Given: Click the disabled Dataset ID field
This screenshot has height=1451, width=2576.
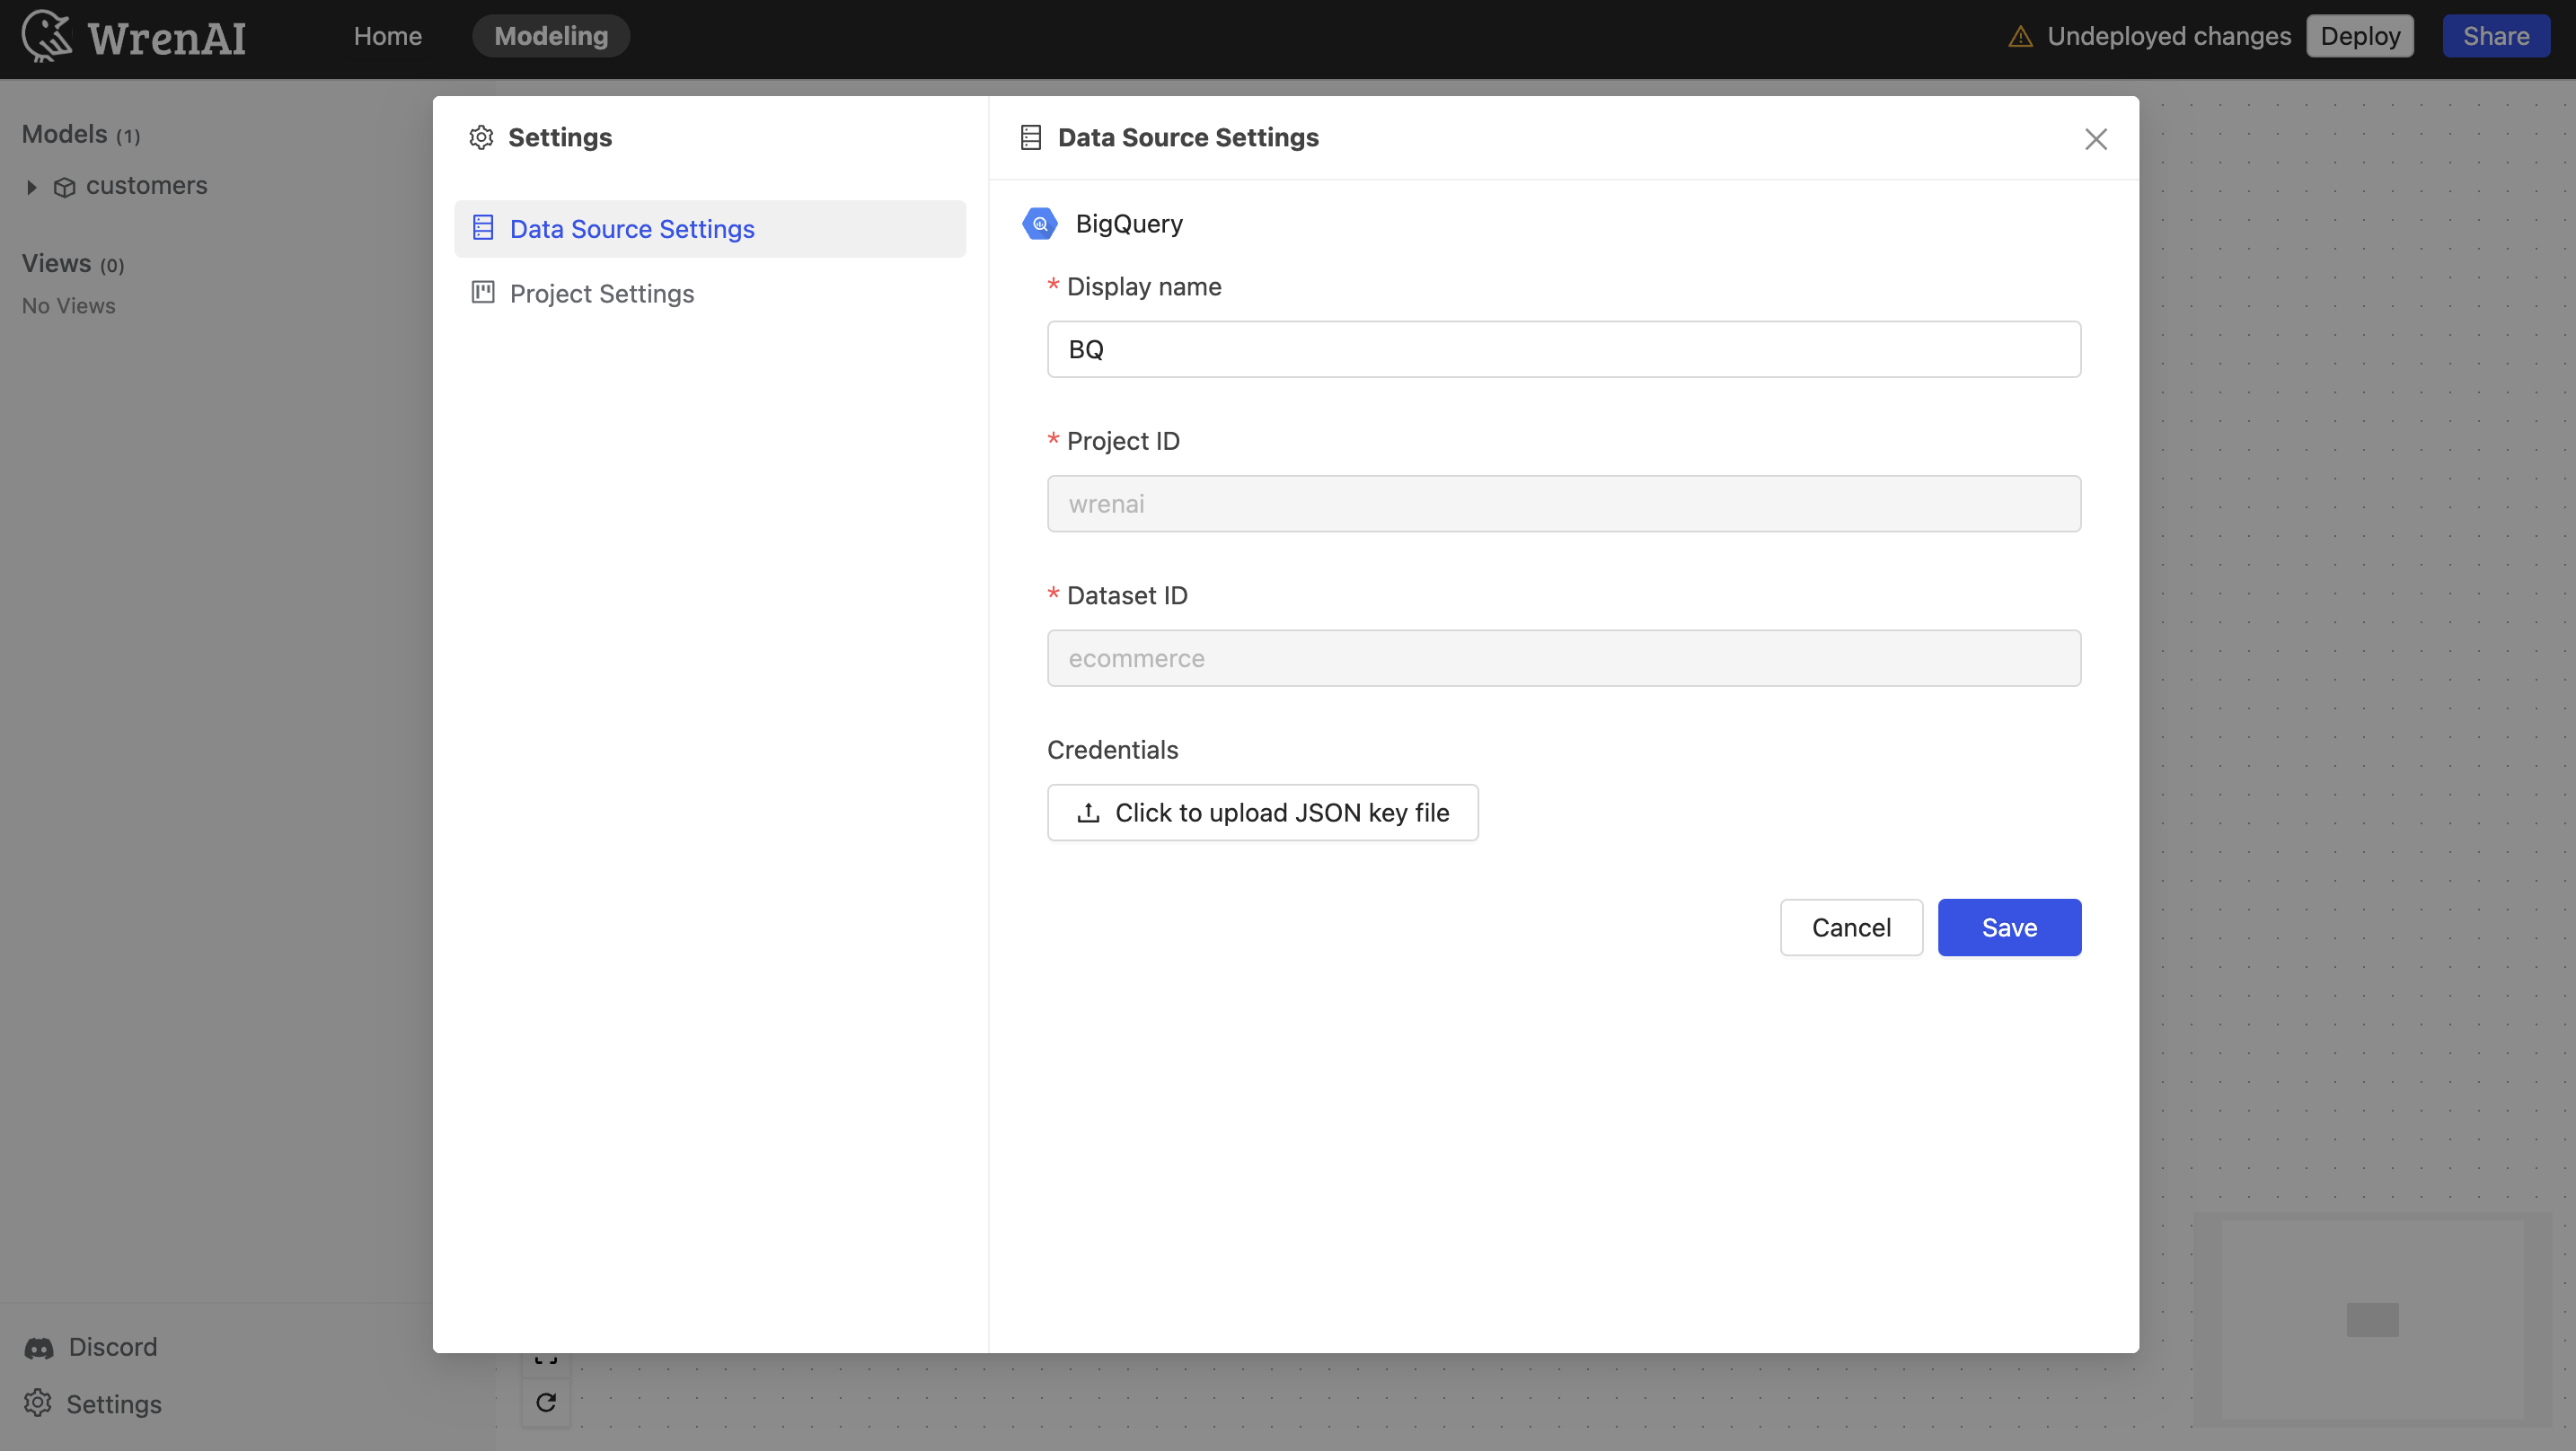Looking at the screenshot, I should coord(1564,658).
